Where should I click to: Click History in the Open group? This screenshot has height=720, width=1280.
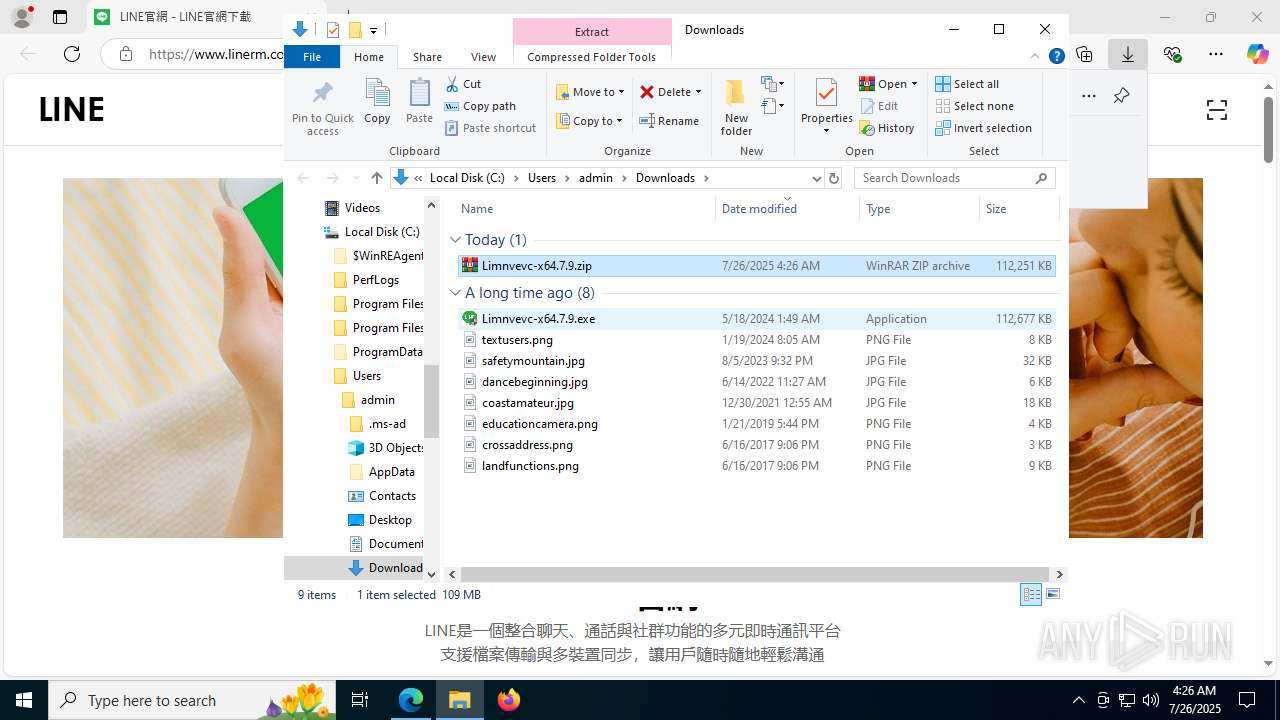[x=887, y=128]
